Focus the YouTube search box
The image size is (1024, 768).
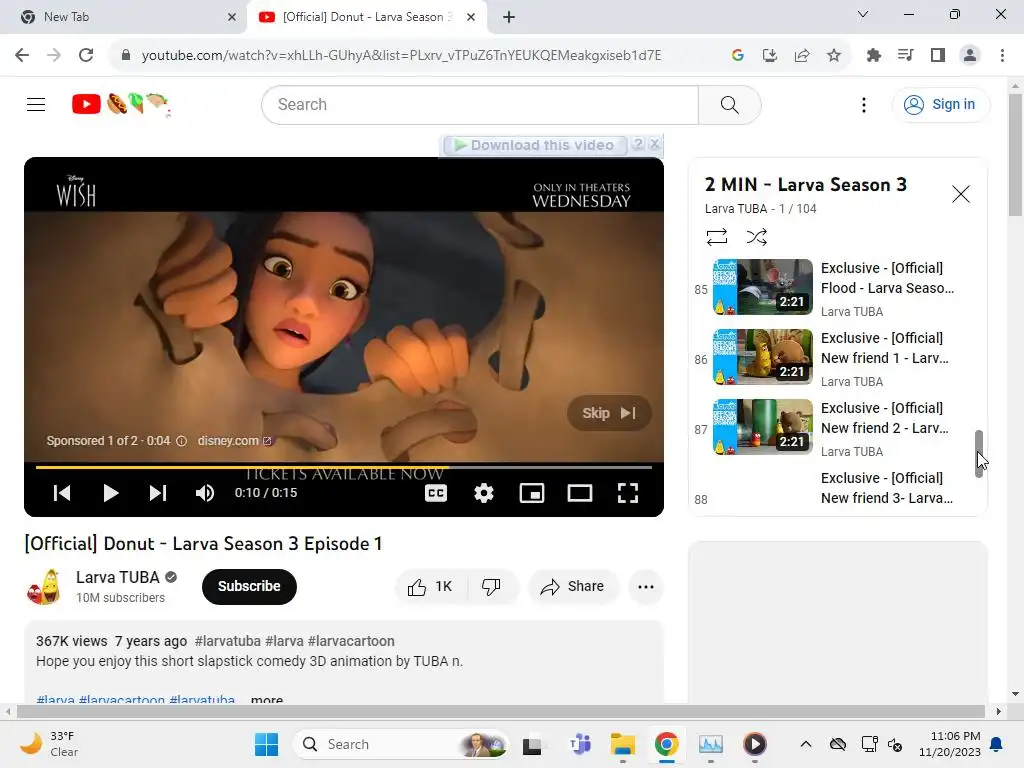[480, 104]
